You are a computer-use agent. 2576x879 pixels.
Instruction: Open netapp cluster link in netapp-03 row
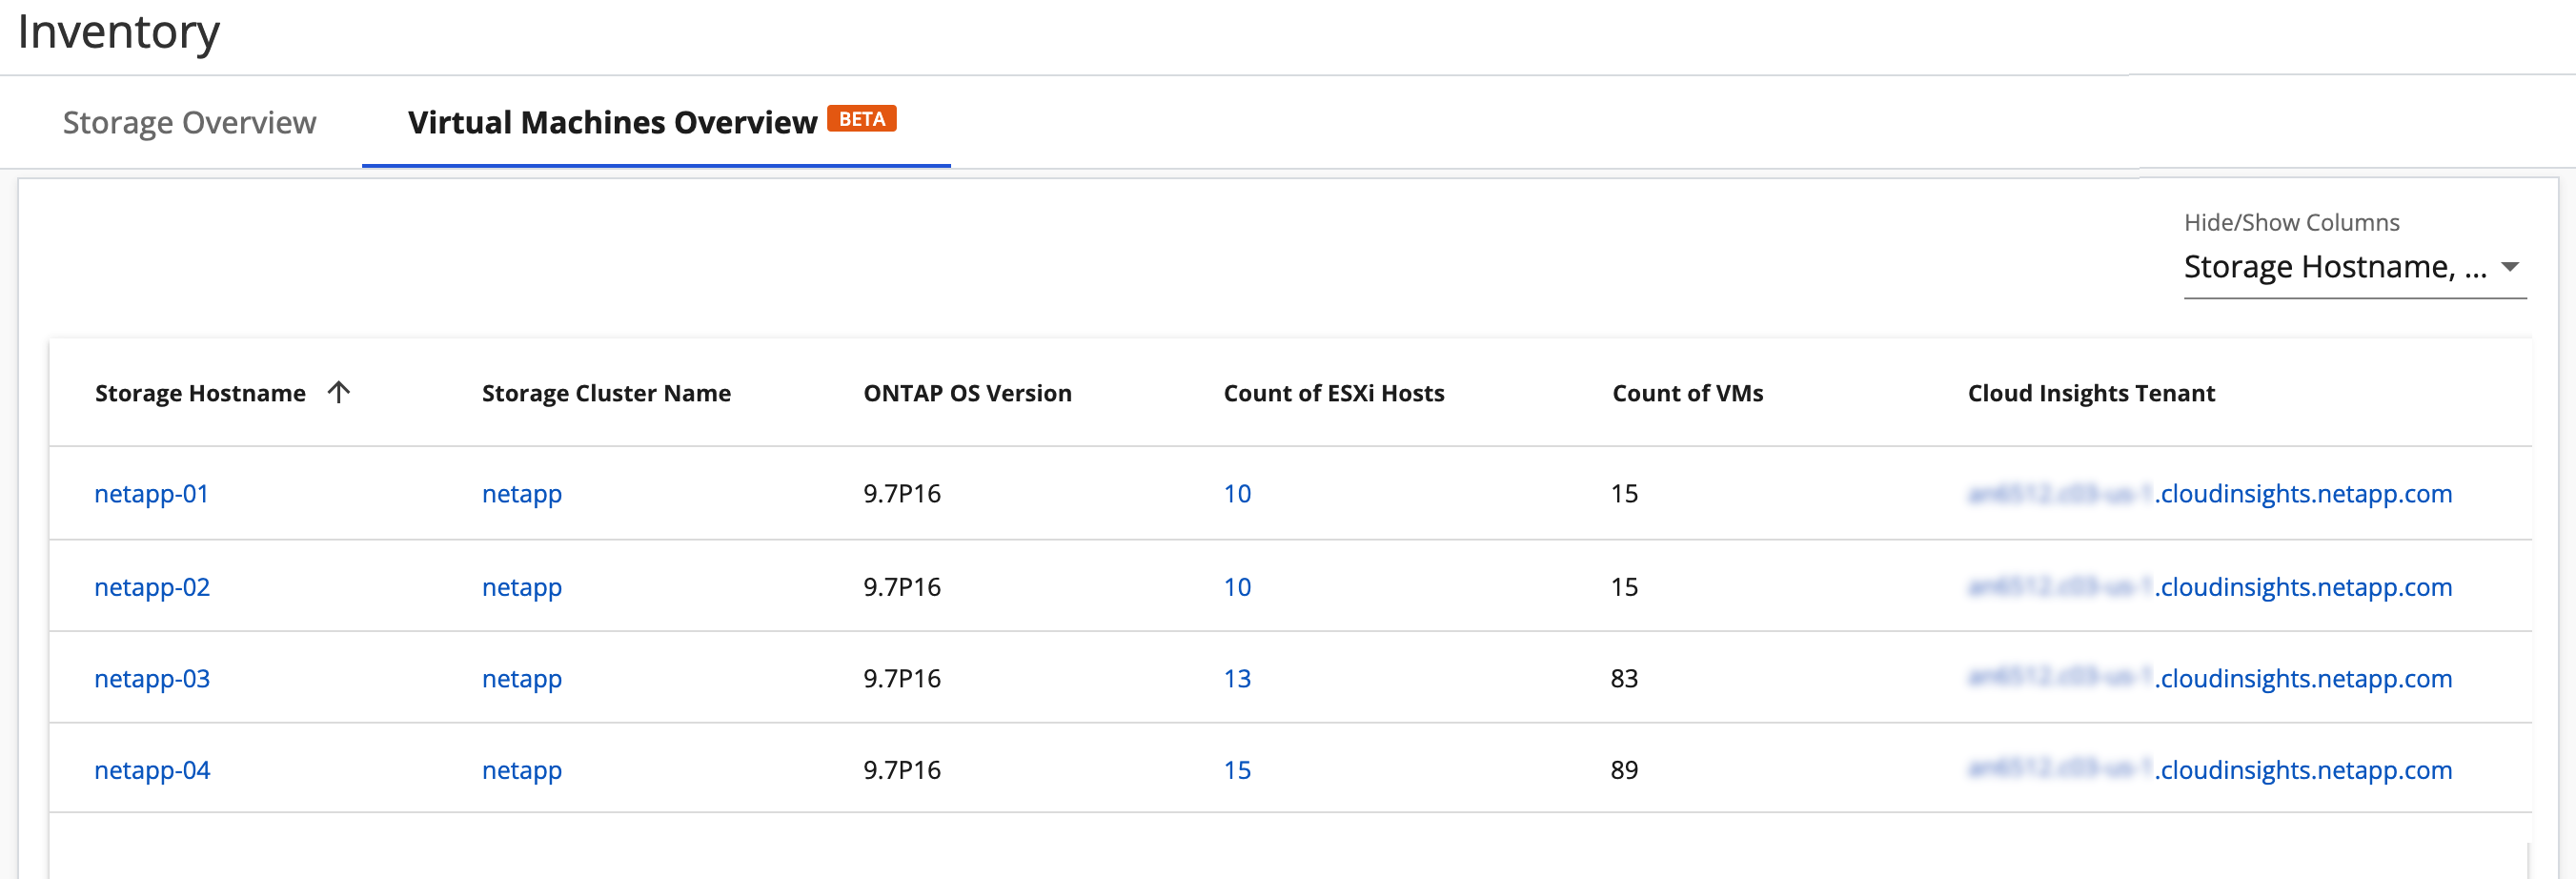[x=522, y=679]
